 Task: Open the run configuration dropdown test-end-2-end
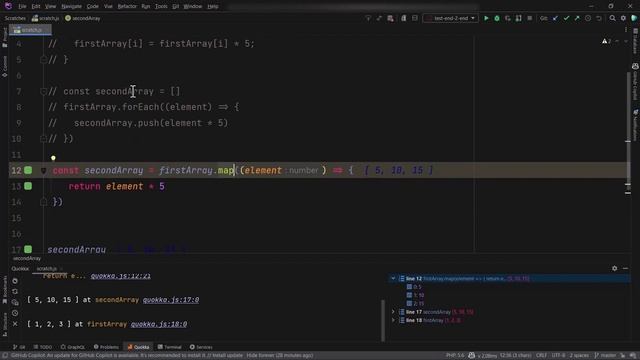451,18
